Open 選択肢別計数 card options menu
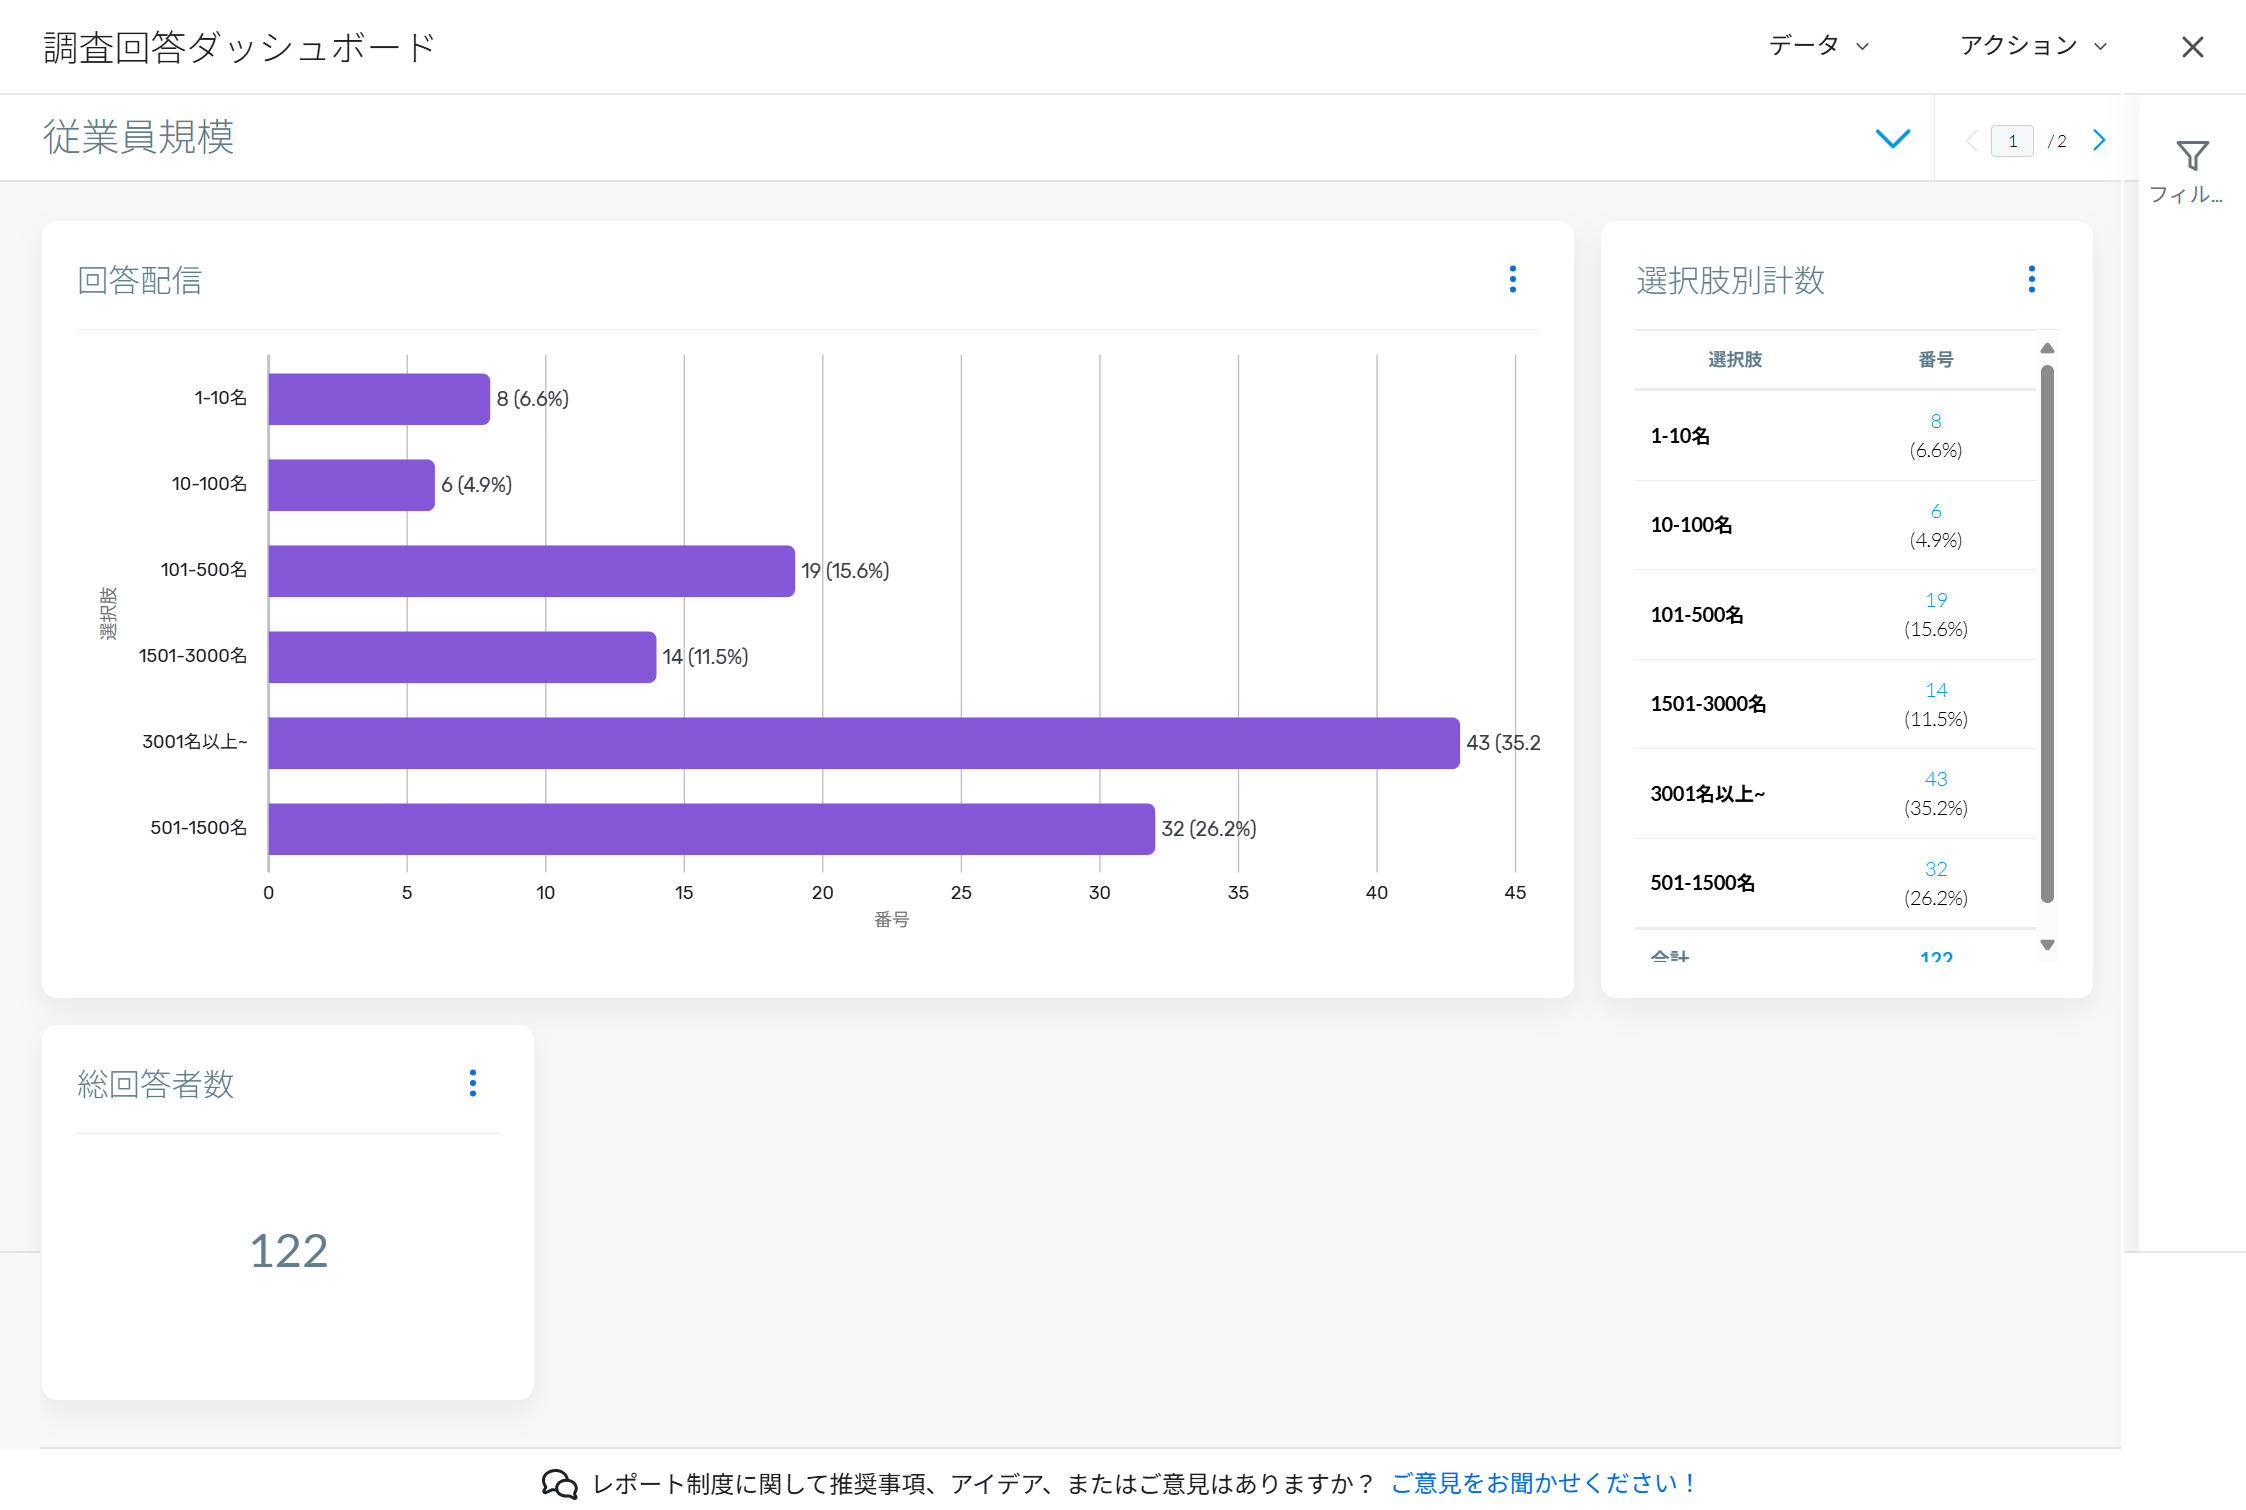Viewport: 2246px width, 1510px height. pos(2031,279)
